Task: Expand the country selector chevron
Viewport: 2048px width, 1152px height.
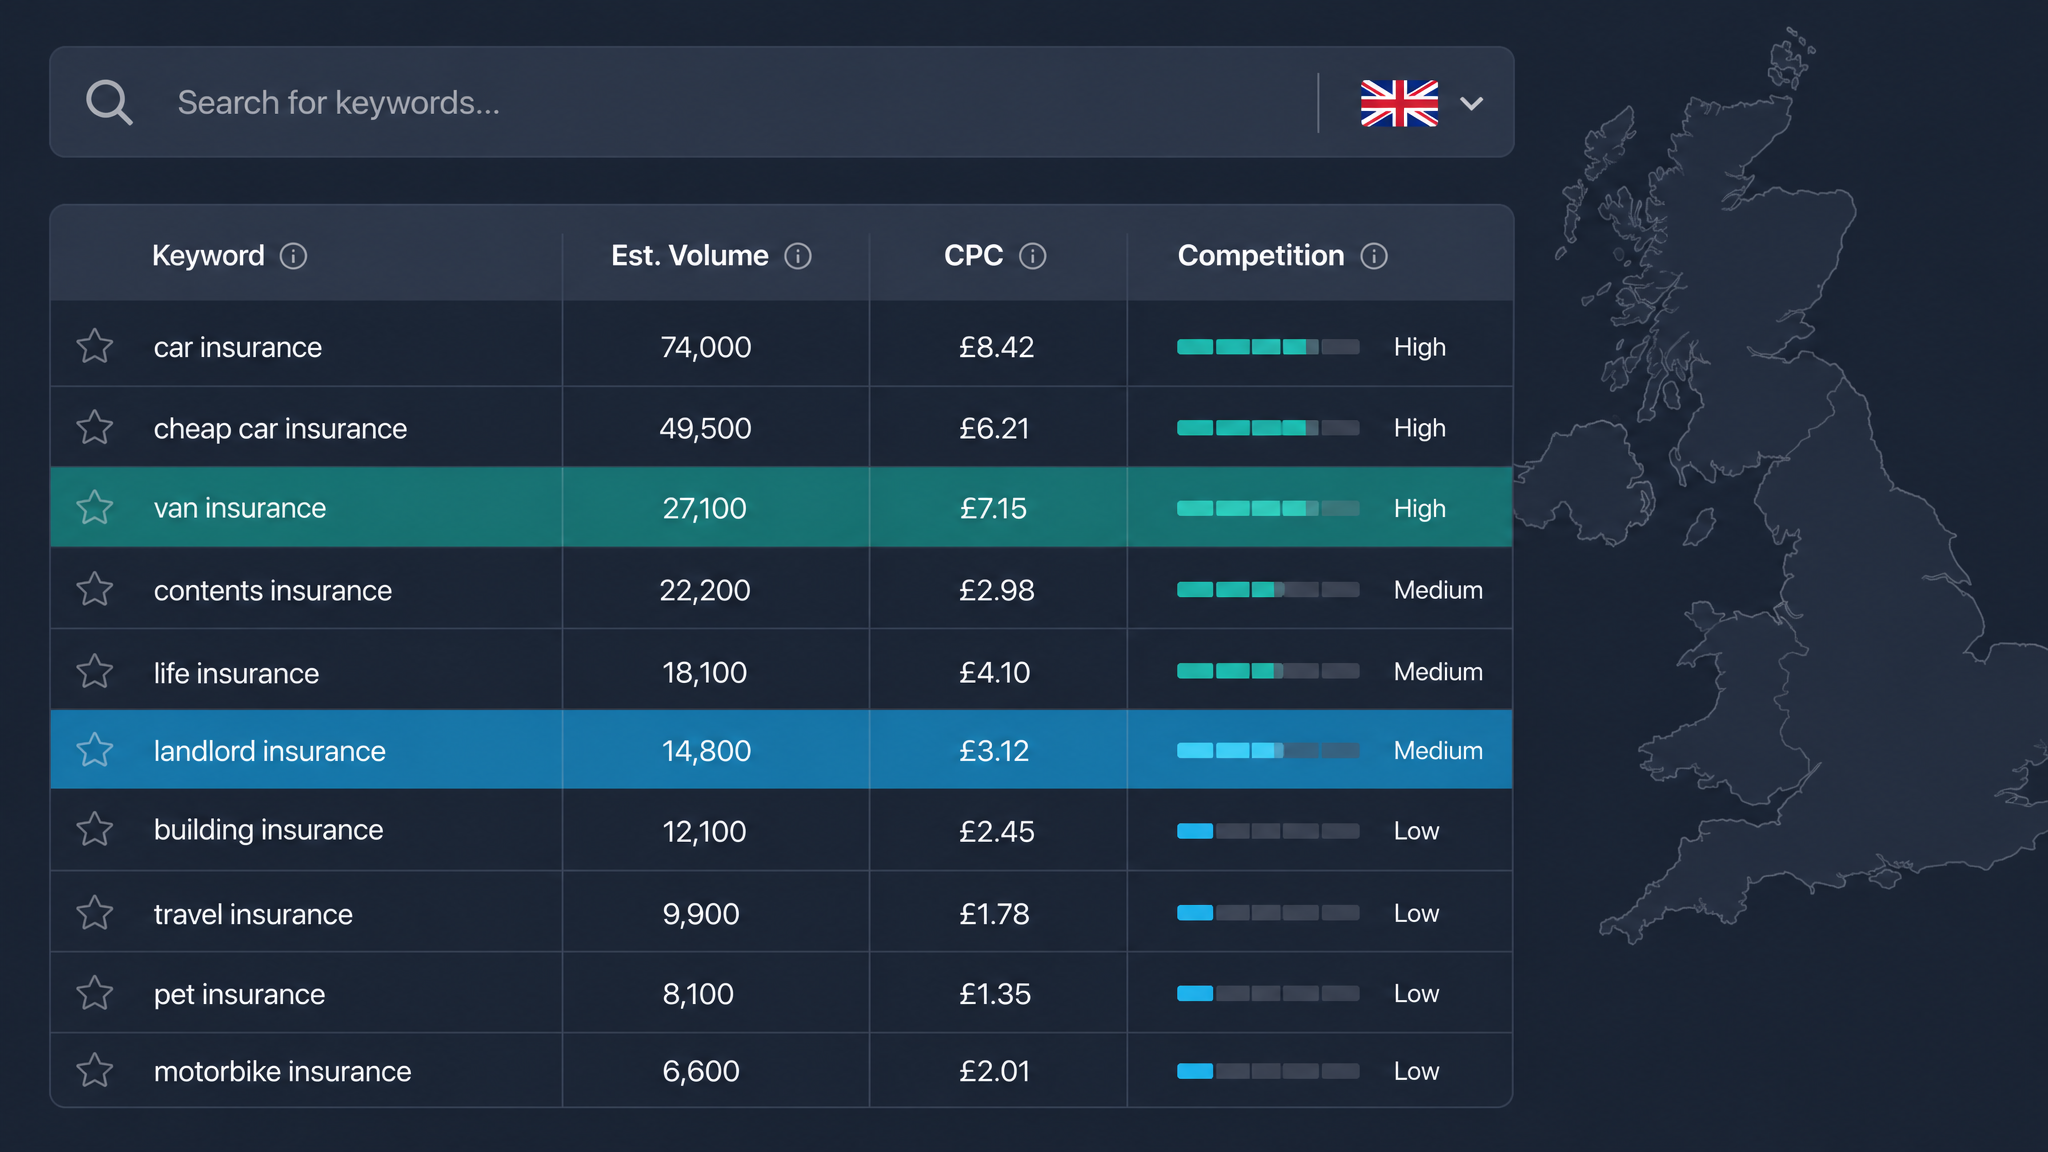Action: [1471, 103]
